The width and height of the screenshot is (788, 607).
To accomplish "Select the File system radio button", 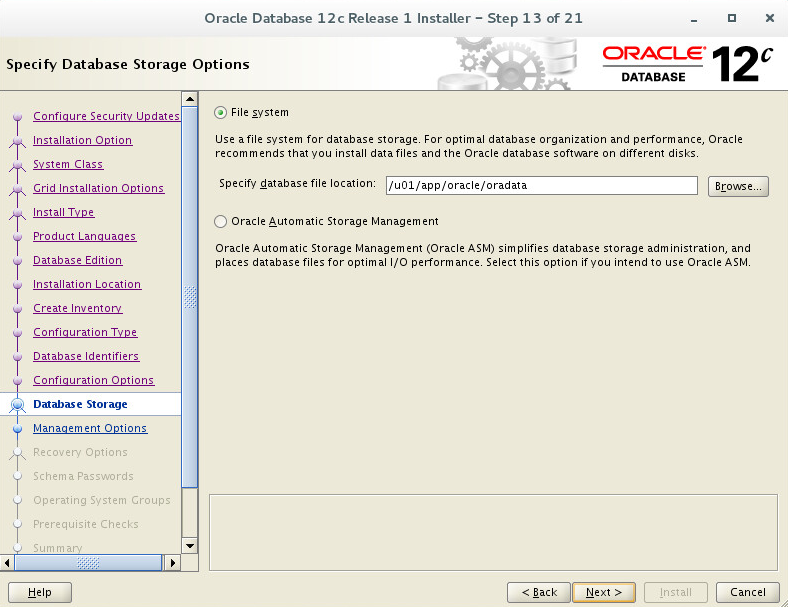I will [220, 113].
